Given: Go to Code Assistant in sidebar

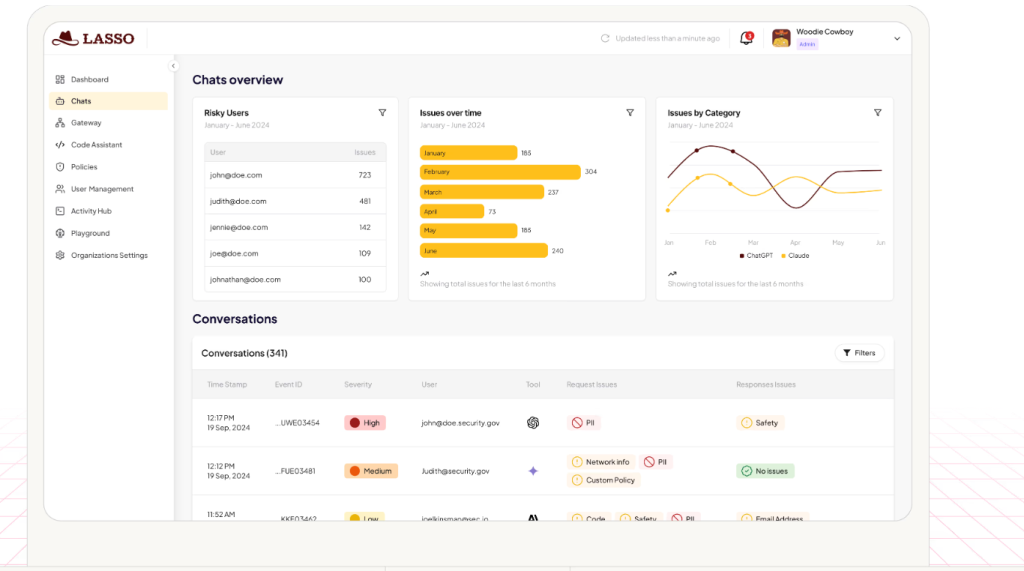Looking at the screenshot, I should (96, 145).
